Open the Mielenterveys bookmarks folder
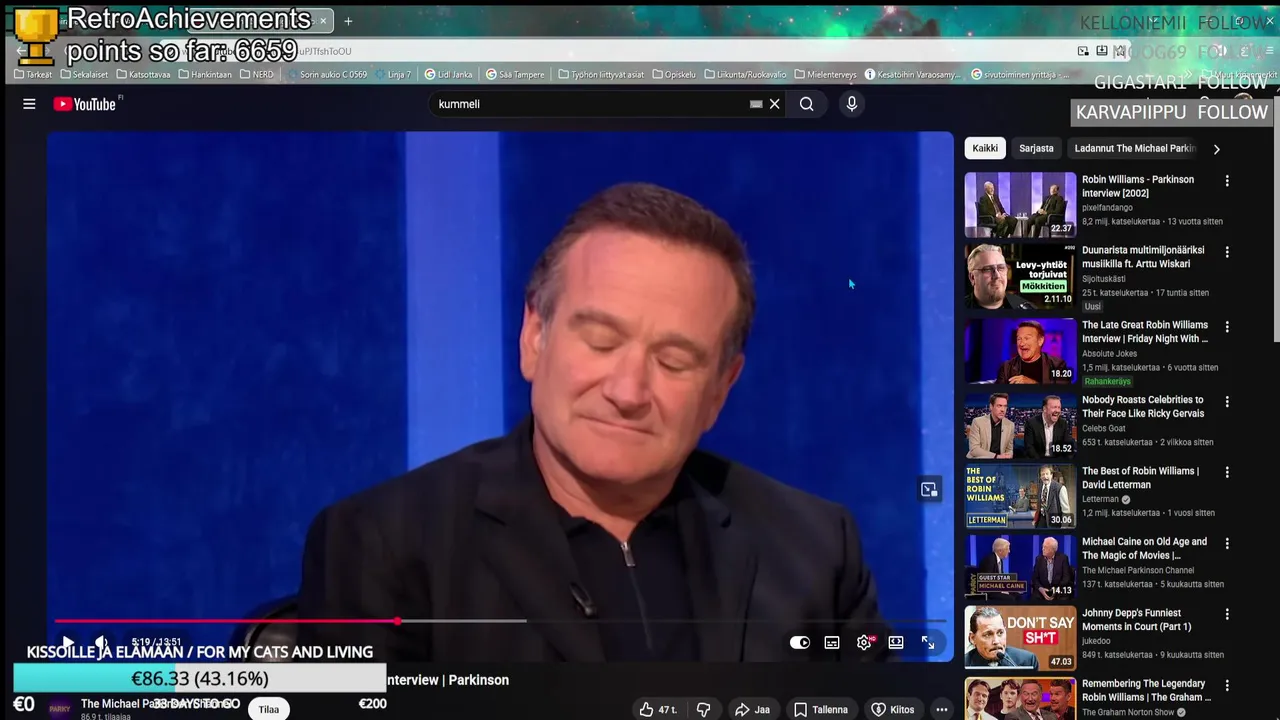The height and width of the screenshot is (720, 1280). point(825,74)
